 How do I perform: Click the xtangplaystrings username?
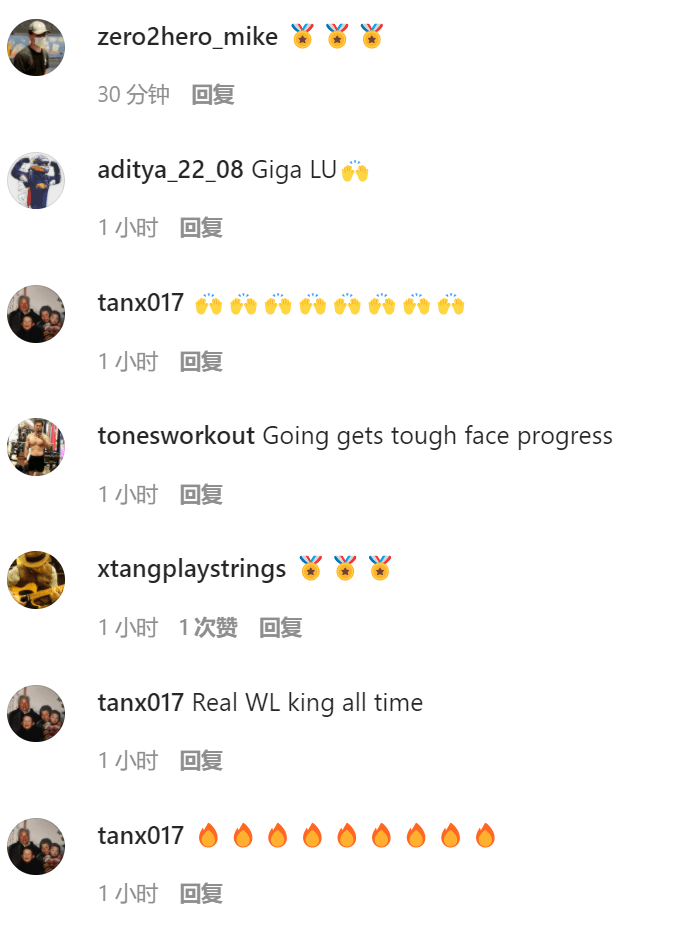[x=191, y=570]
